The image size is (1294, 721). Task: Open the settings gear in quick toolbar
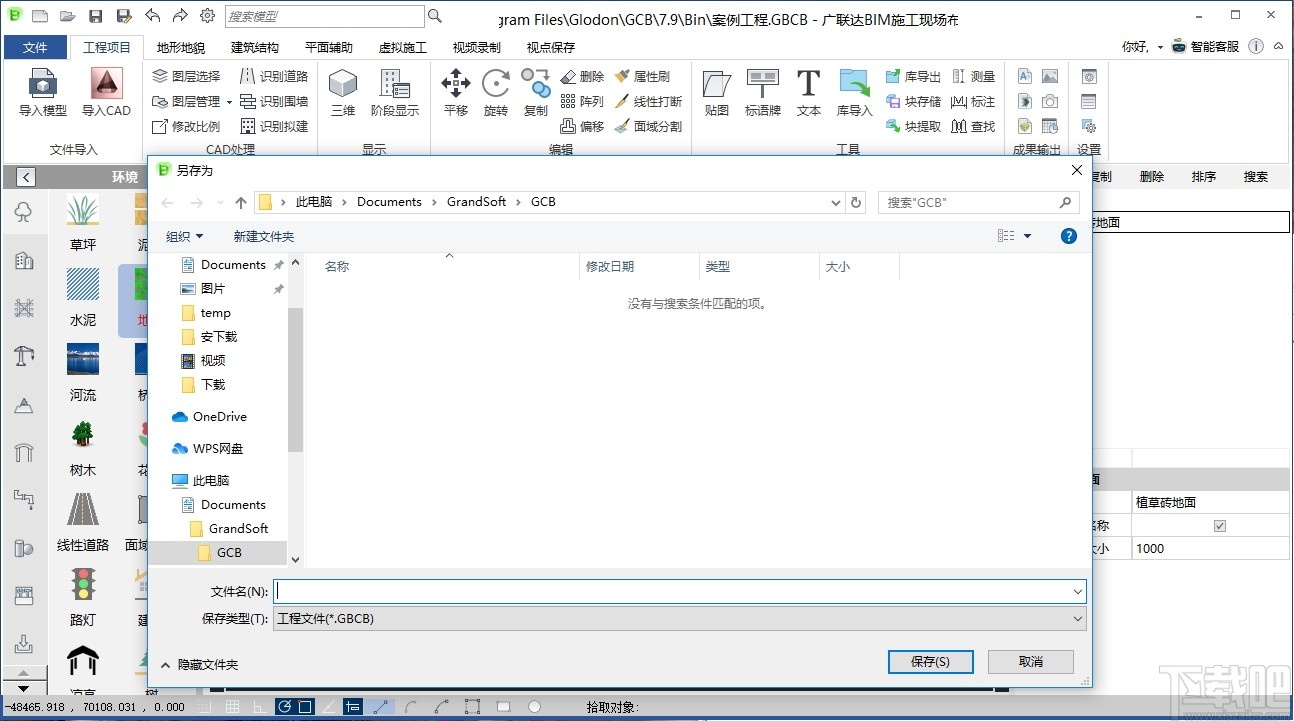[208, 16]
